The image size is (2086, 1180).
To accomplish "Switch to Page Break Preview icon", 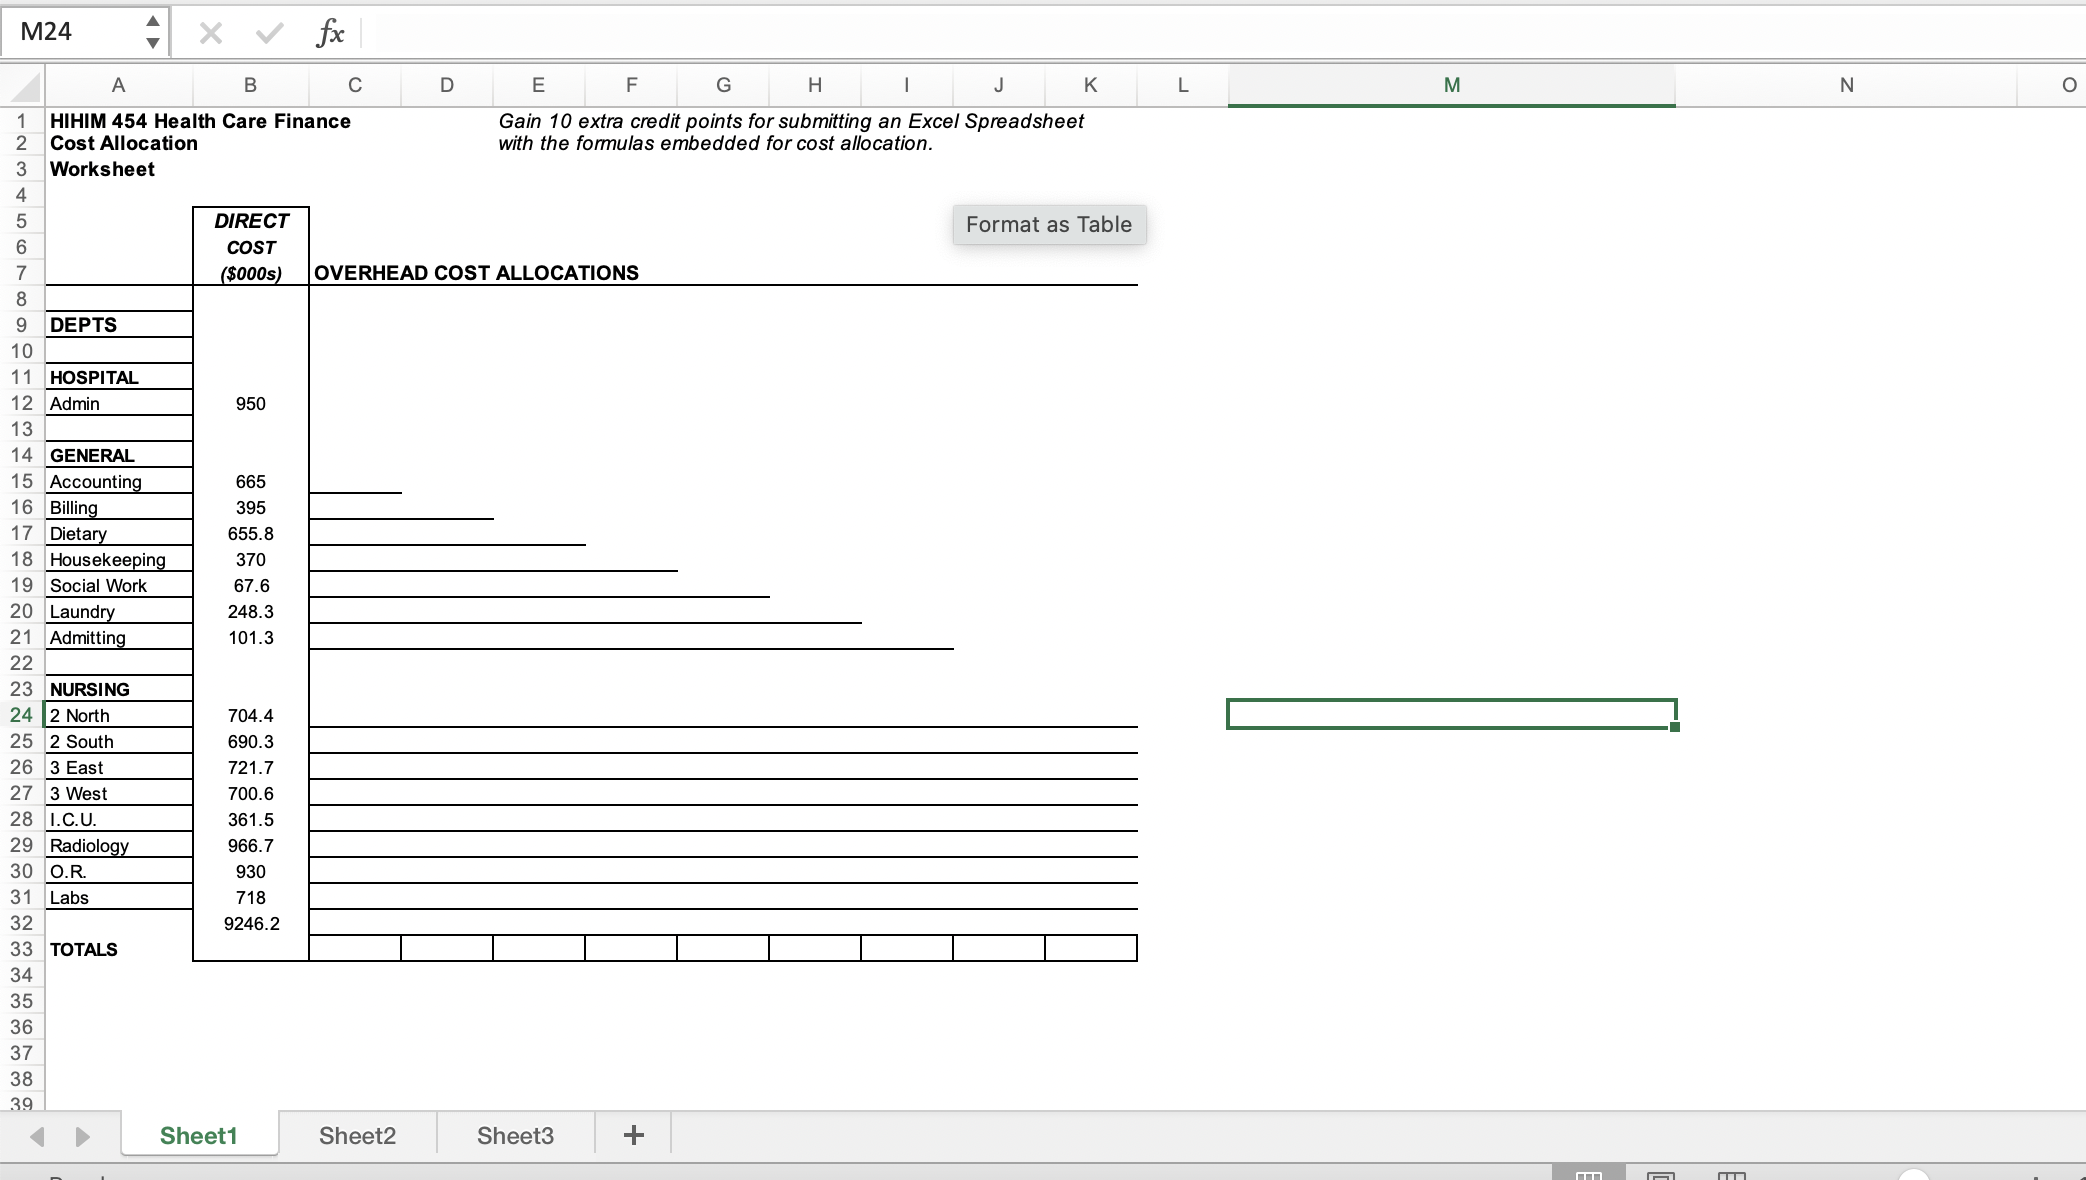I will (1731, 1175).
